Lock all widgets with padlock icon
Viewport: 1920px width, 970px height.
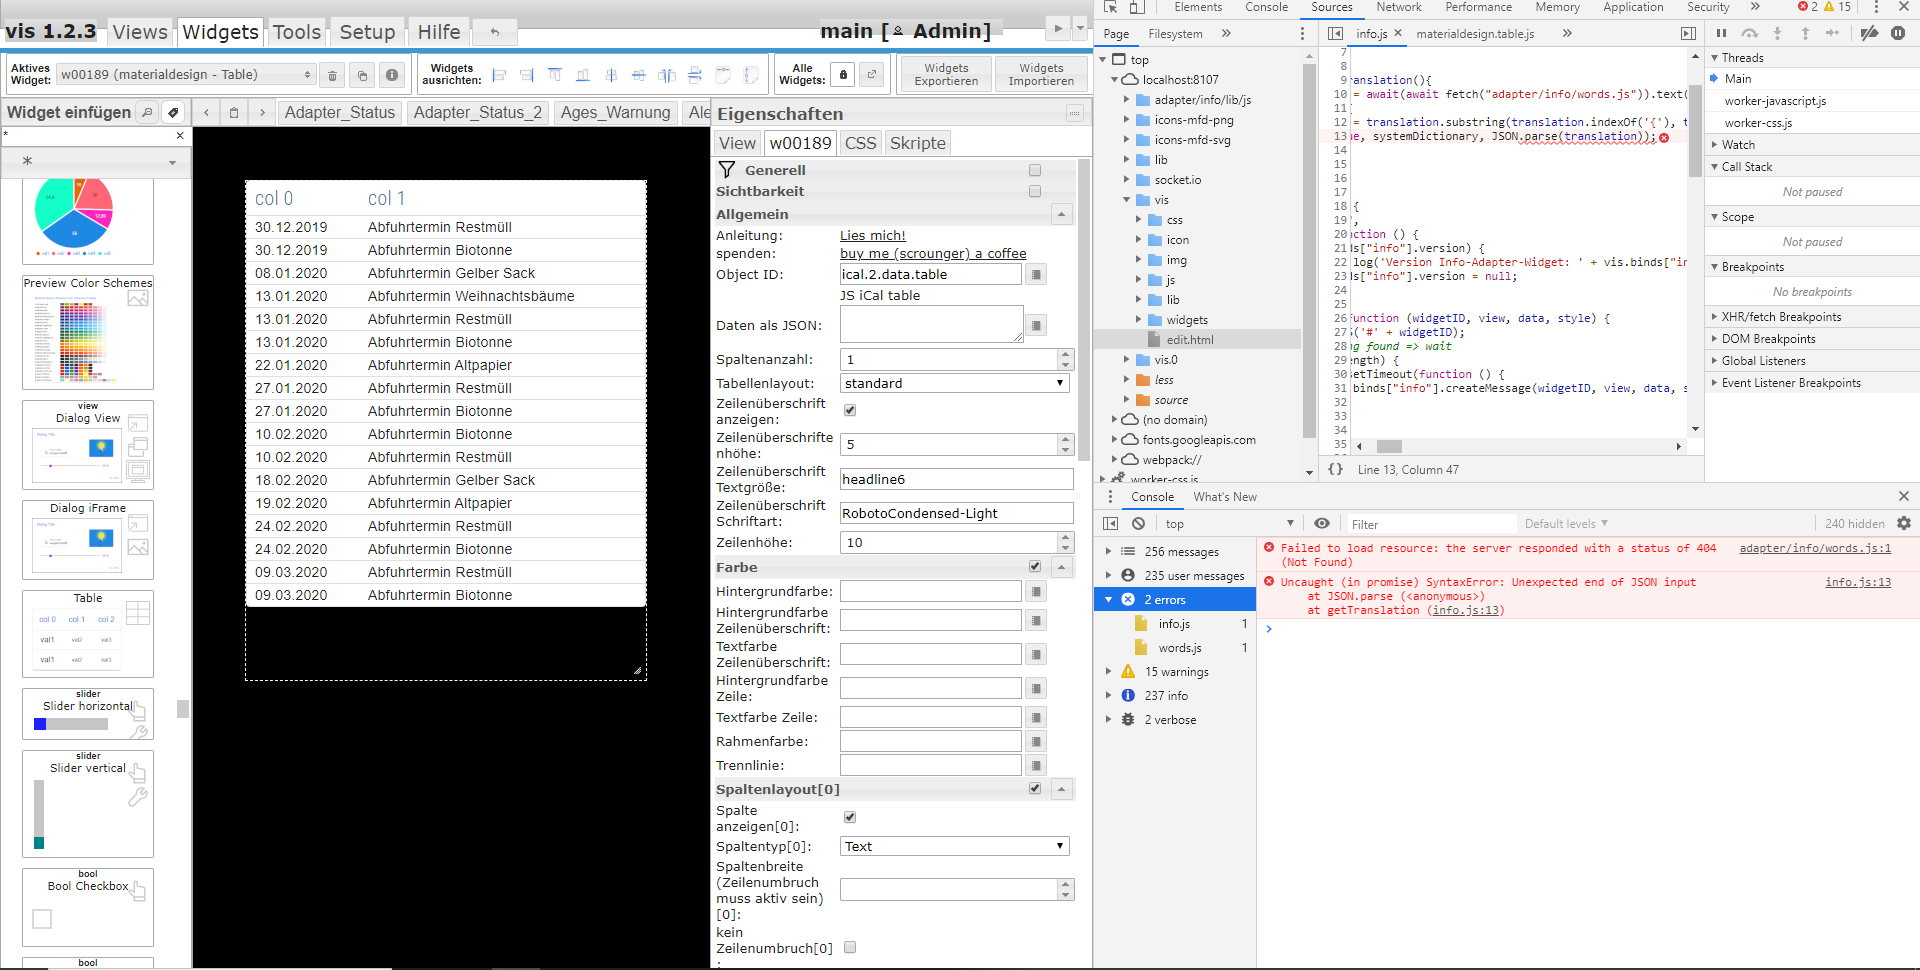click(x=843, y=75)
